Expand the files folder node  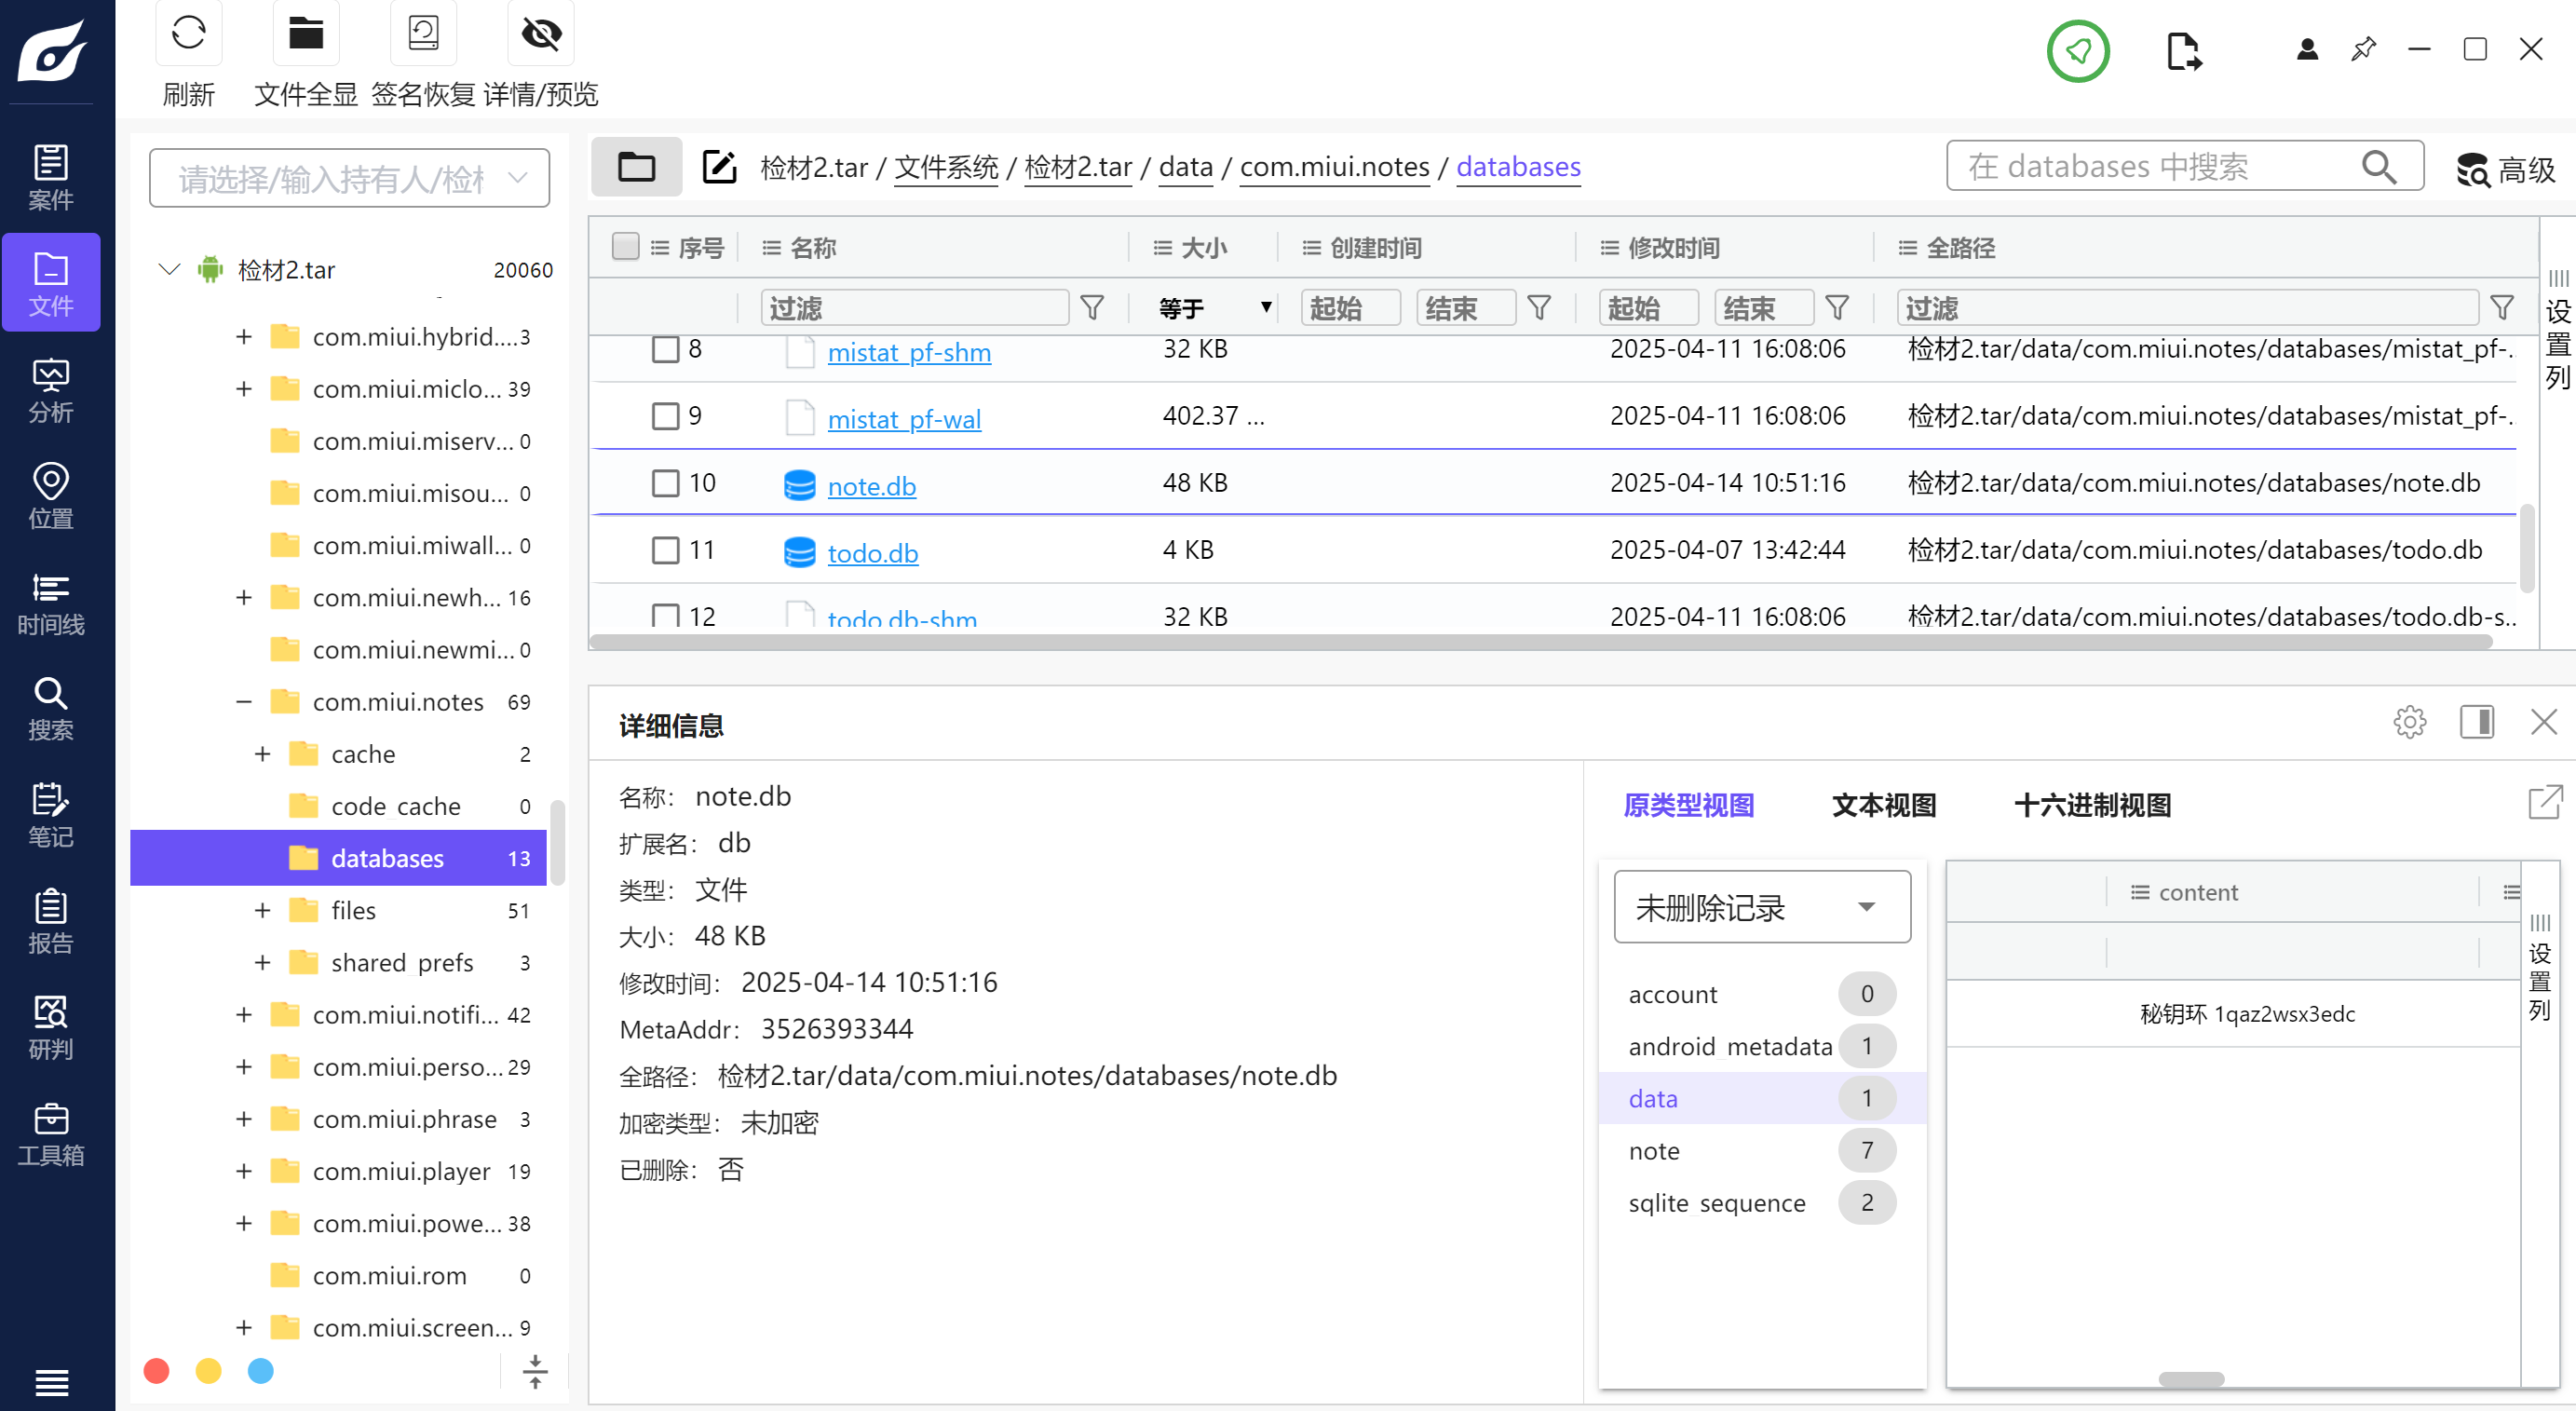point(262,910)
